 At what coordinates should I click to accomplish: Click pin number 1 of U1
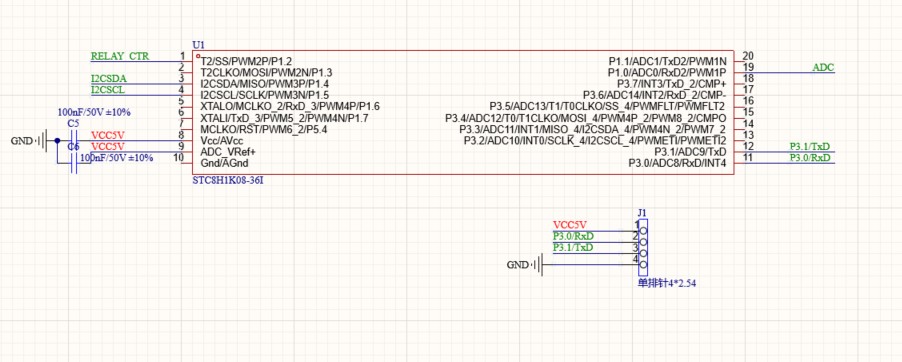182,56
